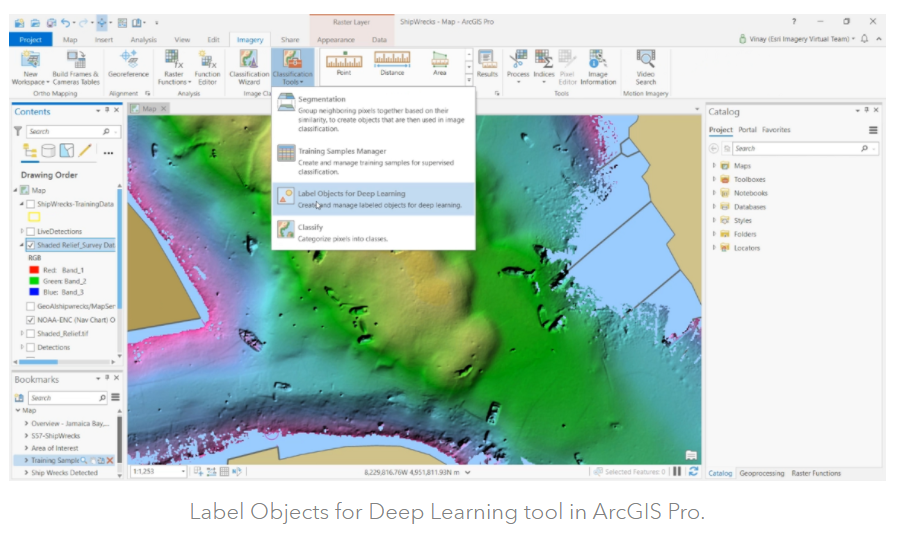
Task: Choose Training Samples Manager entry
Action: click(x=374, y=161)
